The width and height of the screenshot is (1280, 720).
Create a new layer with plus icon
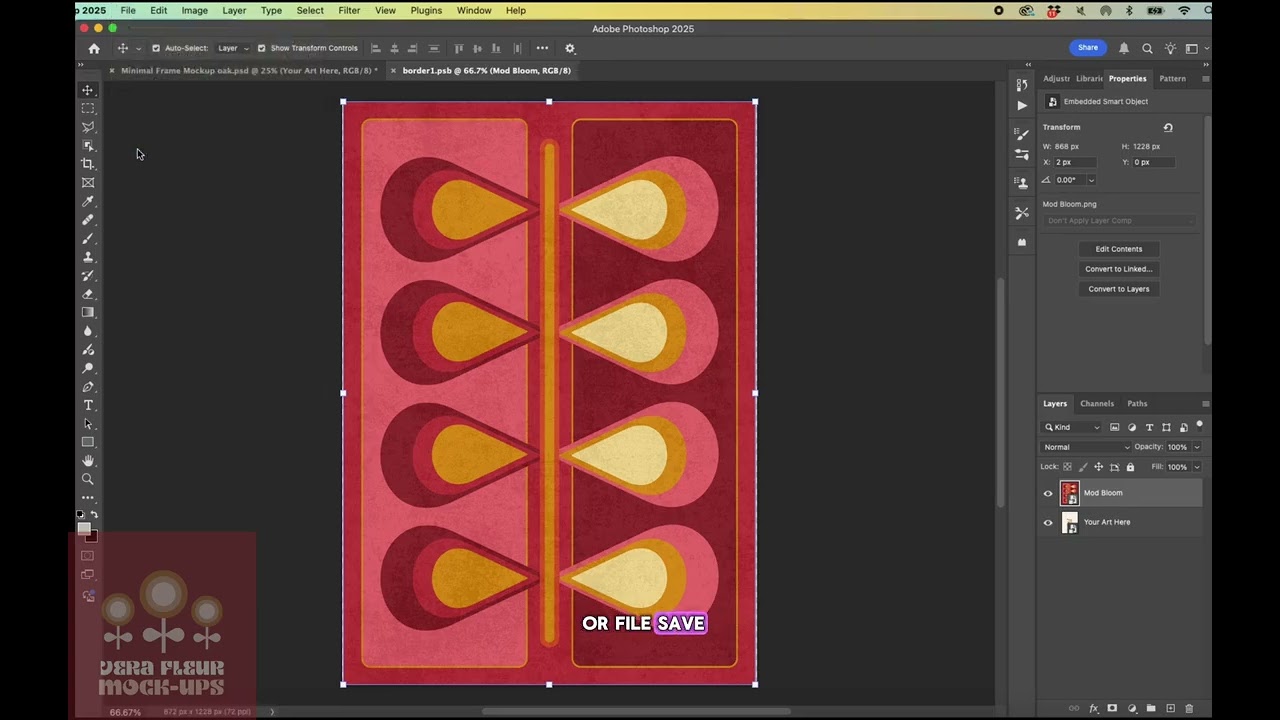(1170, 708)
